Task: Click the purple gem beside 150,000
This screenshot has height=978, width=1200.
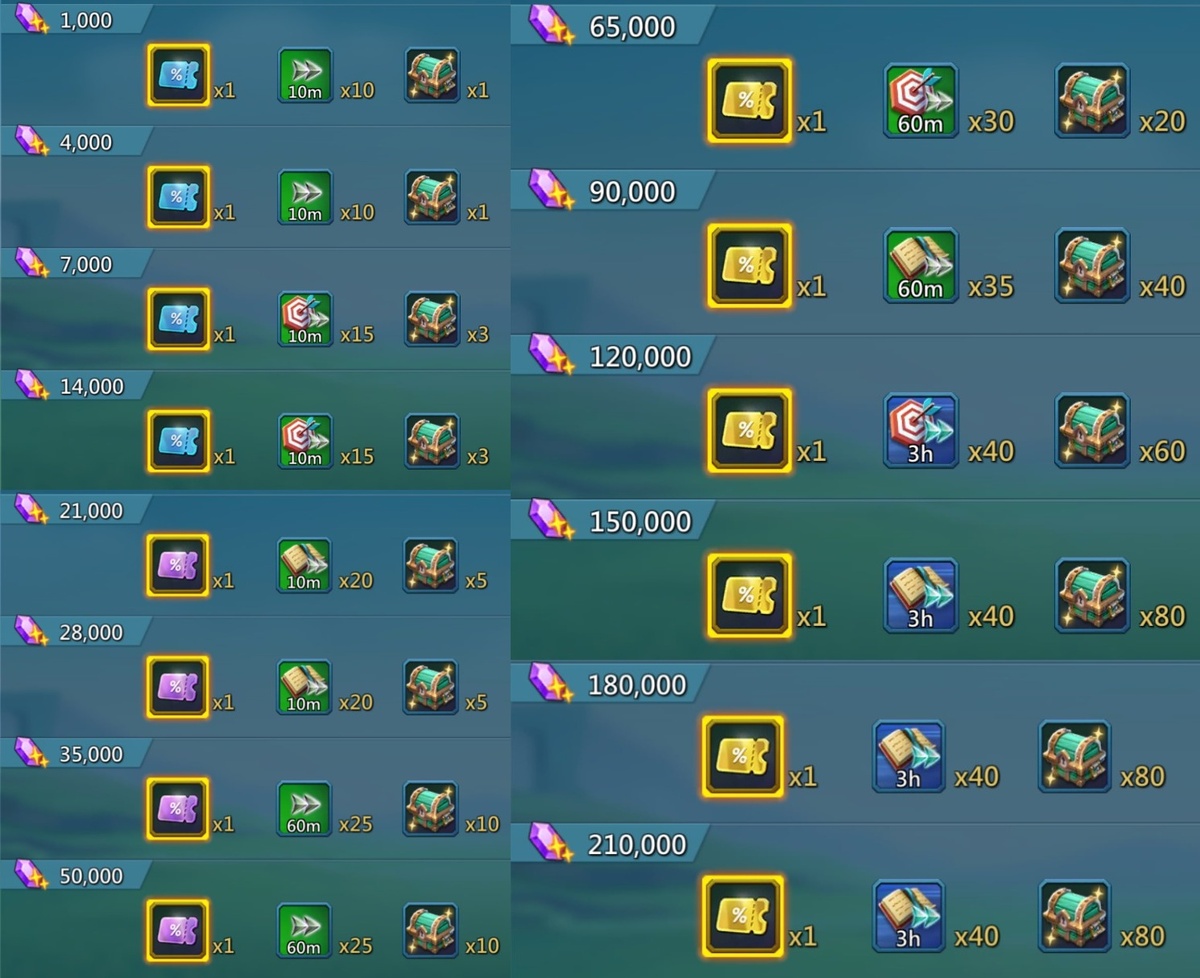Action: pyautogui.click(x=552, y=522)
